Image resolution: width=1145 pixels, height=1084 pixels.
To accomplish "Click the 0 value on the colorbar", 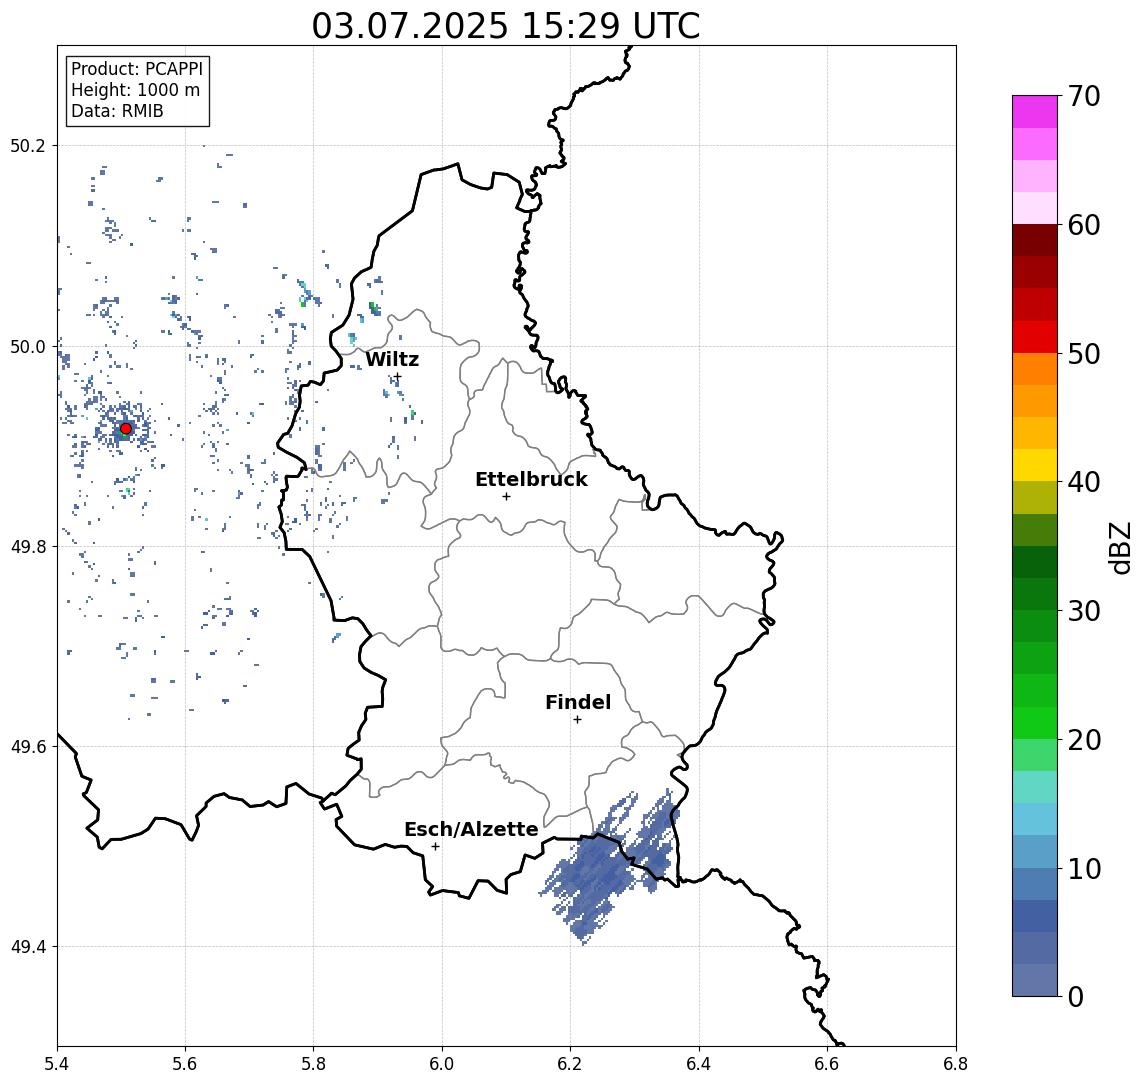I will [1076, 996].
